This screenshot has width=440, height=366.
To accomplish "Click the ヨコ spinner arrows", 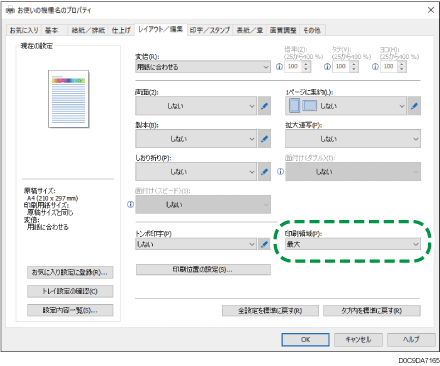I will pyautogui.click(x=402, y=67).
